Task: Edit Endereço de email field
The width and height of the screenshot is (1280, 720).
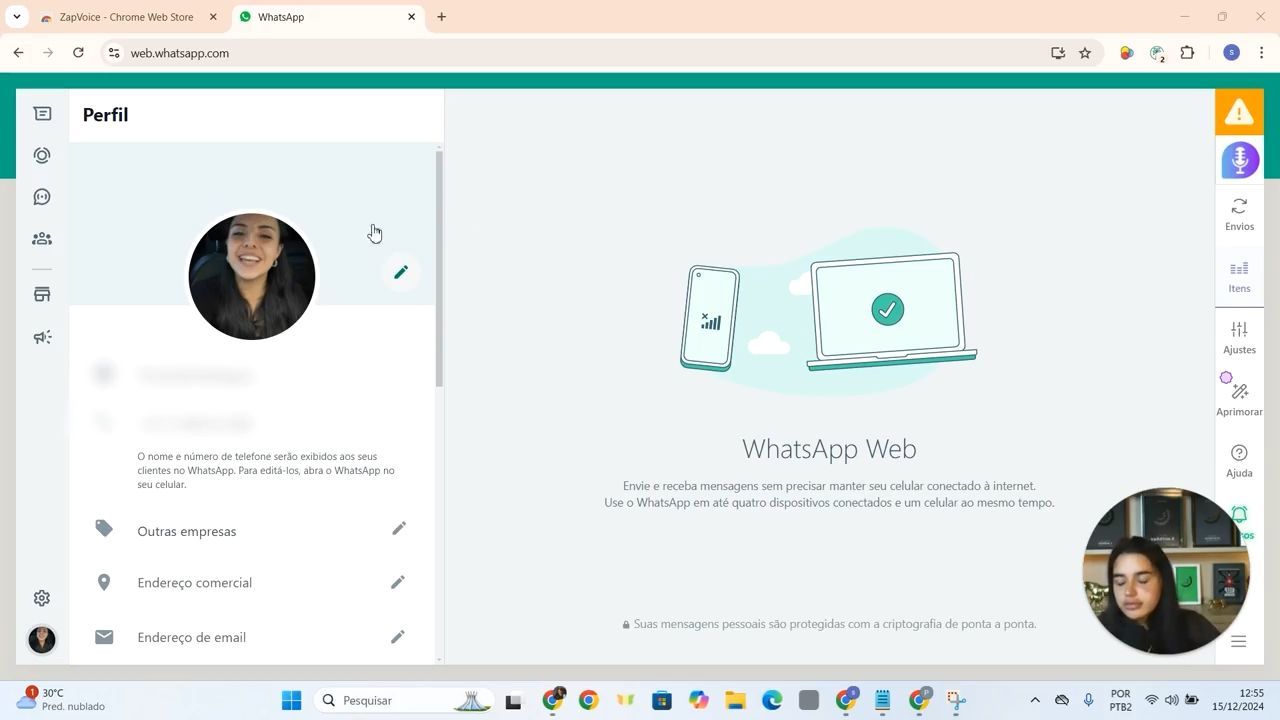Action: tap(398, 636)
